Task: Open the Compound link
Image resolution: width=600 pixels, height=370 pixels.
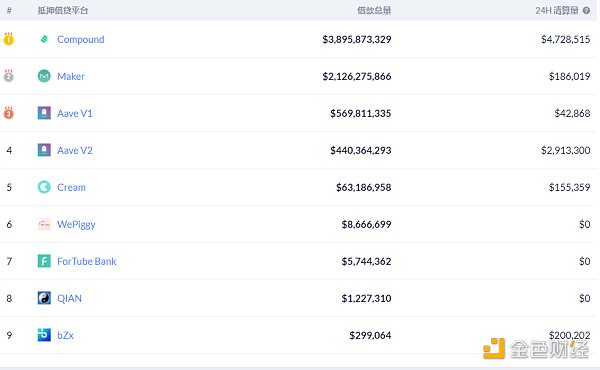Action: pyautogui.click(x=80, y=39)
